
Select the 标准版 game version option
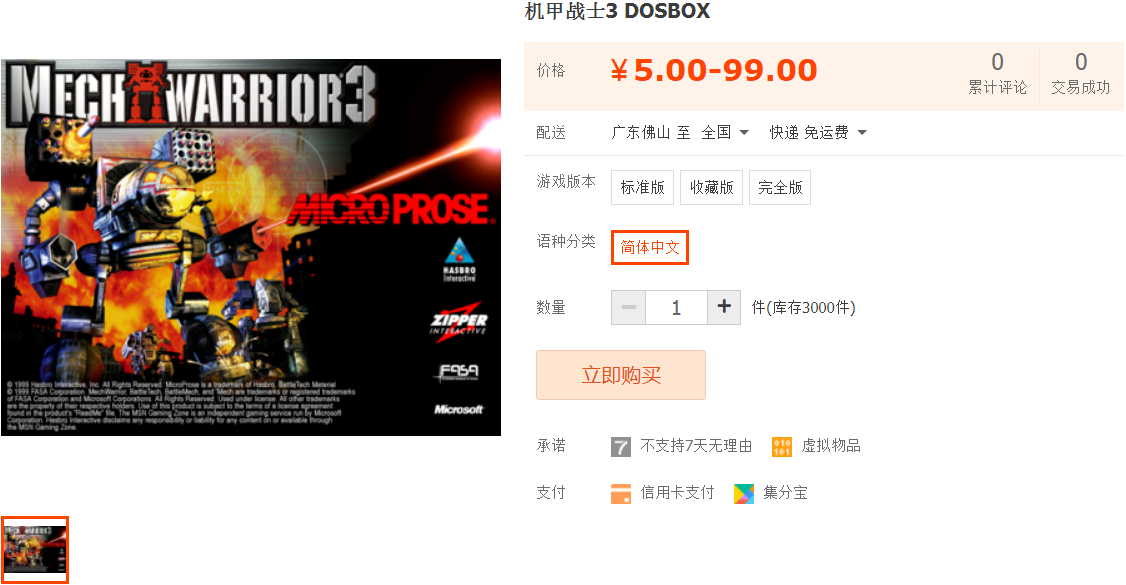(x=643, y=187)
